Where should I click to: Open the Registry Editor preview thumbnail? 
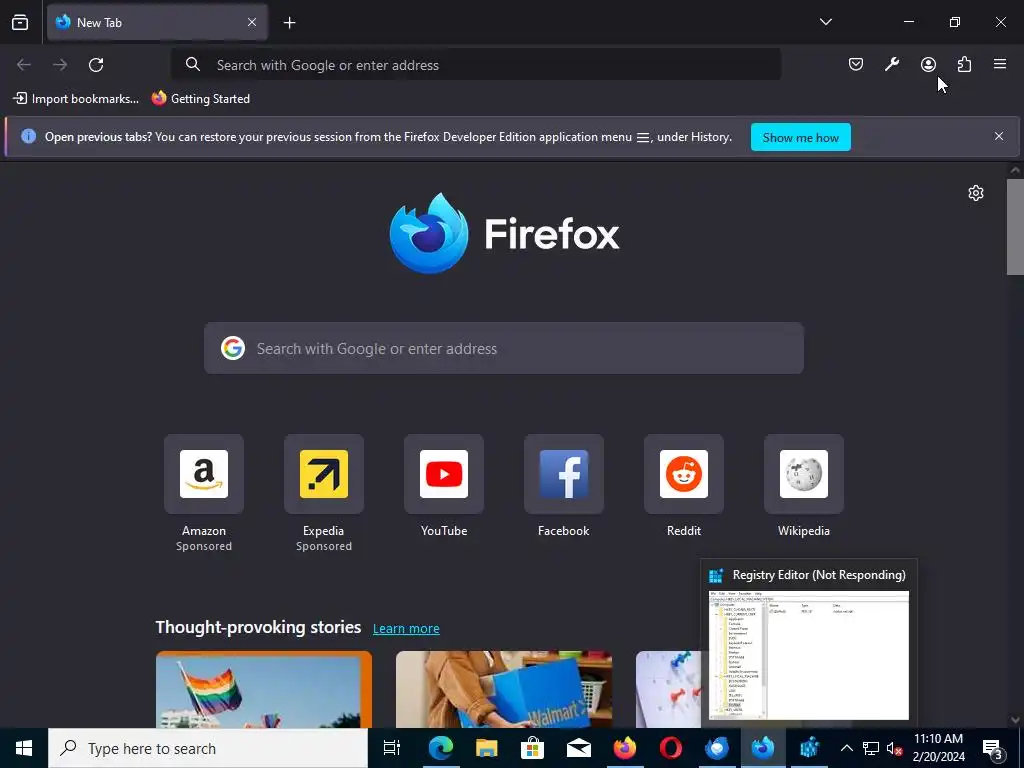click(x=808, y=655)
